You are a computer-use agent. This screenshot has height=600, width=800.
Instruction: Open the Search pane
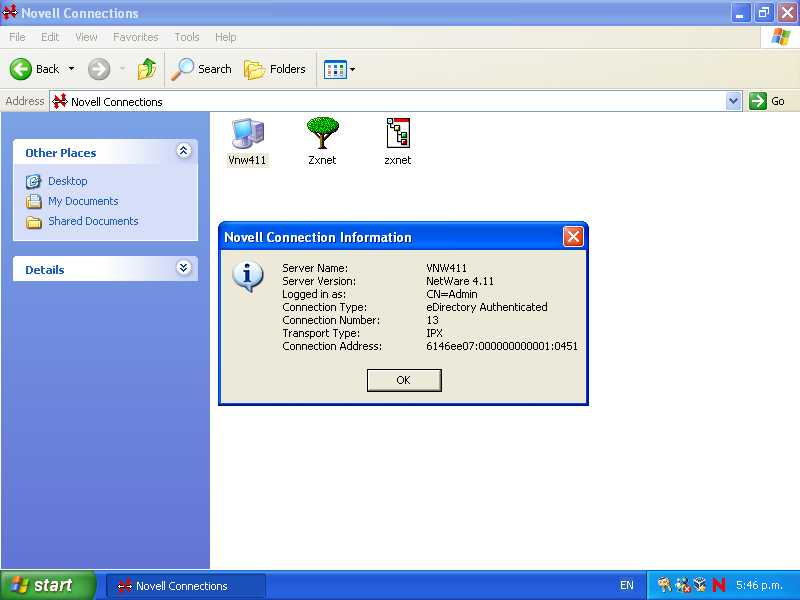202,69
